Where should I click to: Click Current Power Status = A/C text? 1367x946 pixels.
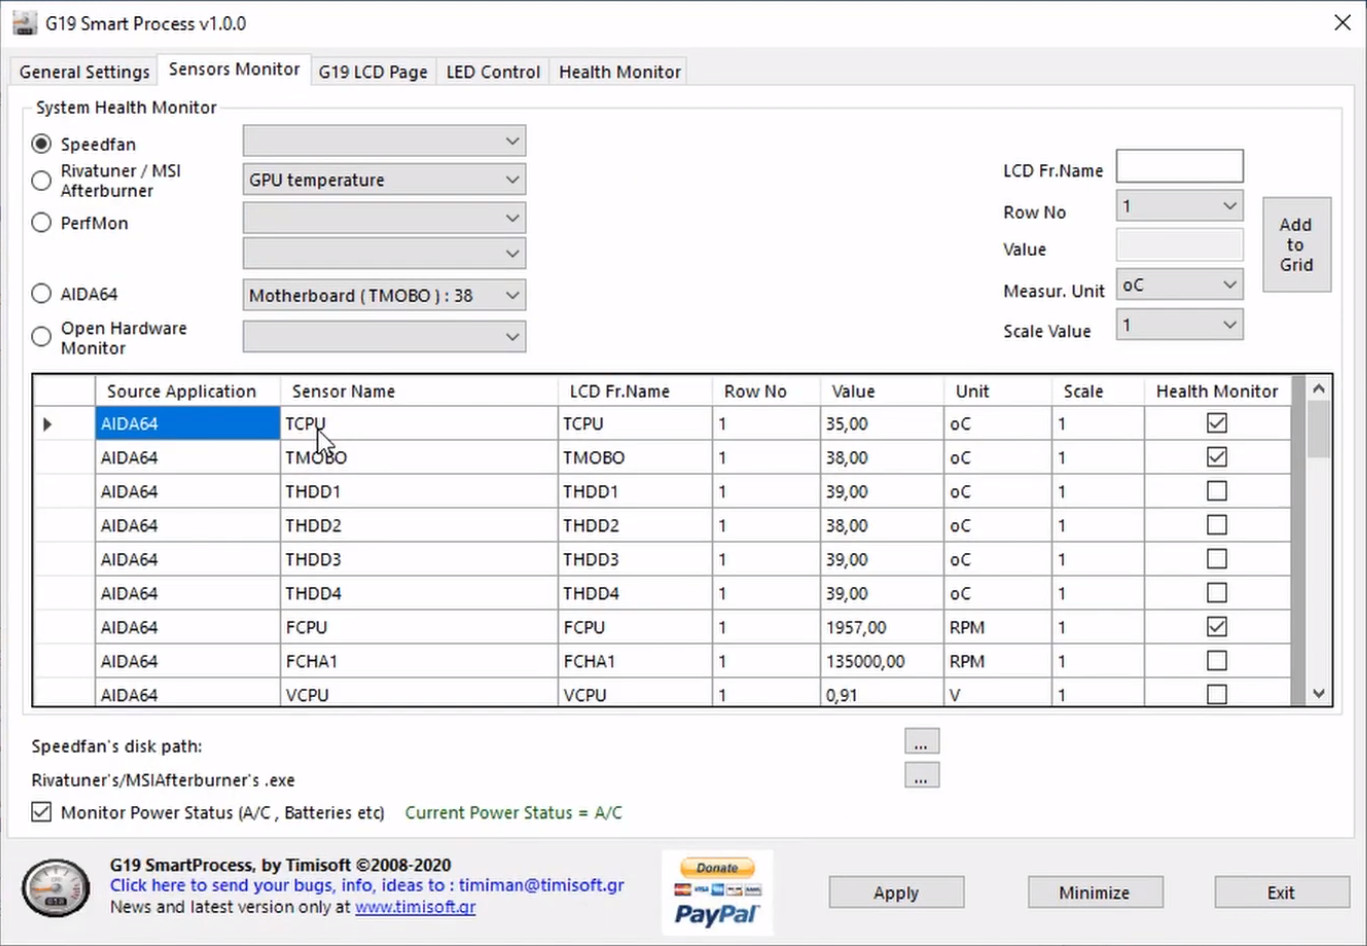513,813
